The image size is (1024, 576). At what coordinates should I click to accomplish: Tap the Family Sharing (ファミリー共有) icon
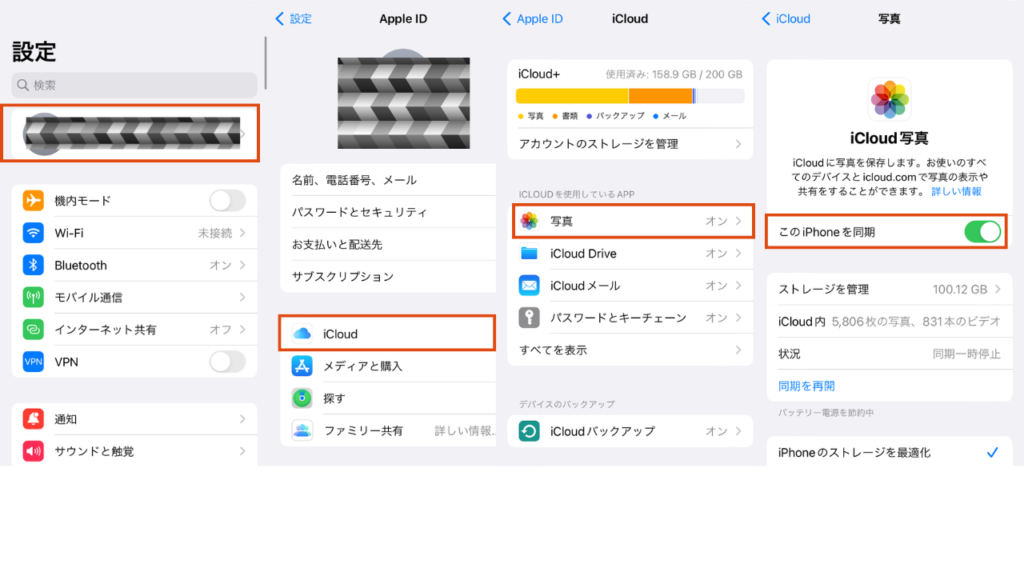[302, 430]
